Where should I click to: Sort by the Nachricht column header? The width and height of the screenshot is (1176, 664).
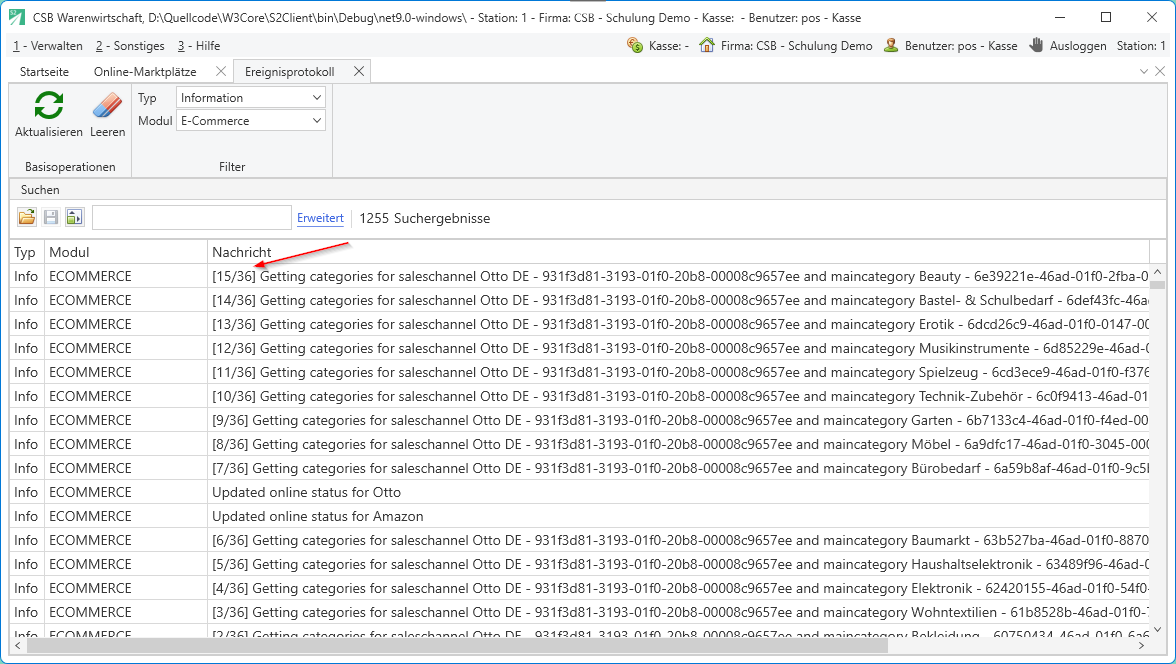pyautogui.click(x=679, y=252)
